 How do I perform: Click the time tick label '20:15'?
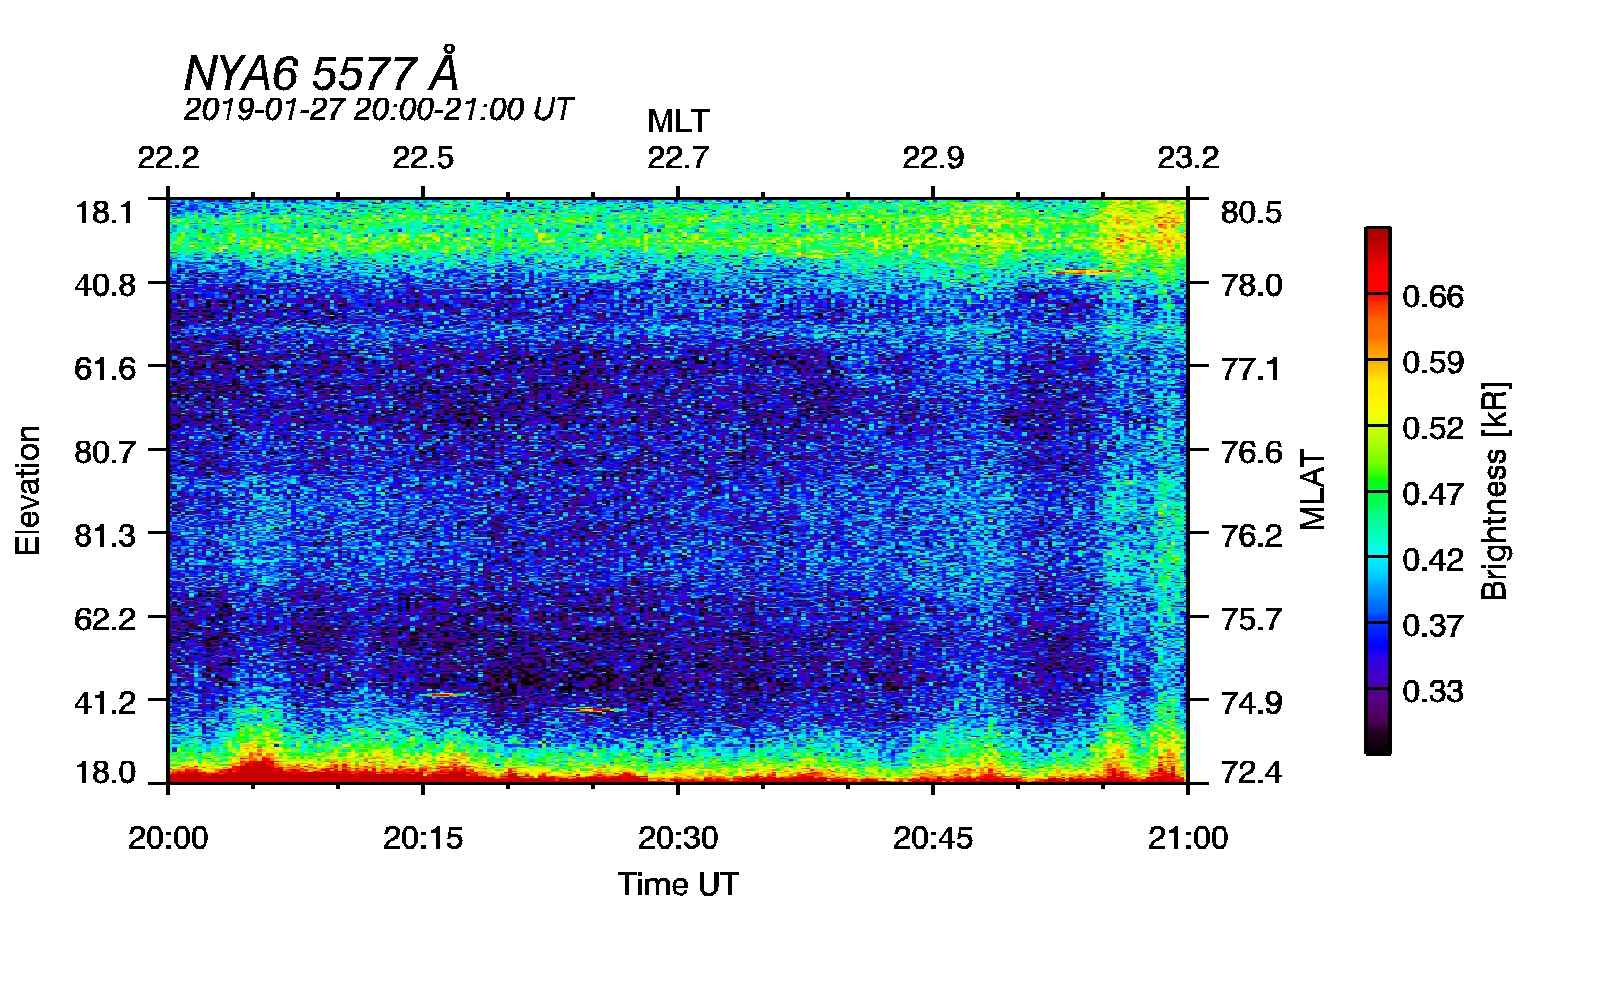(423, 838)
